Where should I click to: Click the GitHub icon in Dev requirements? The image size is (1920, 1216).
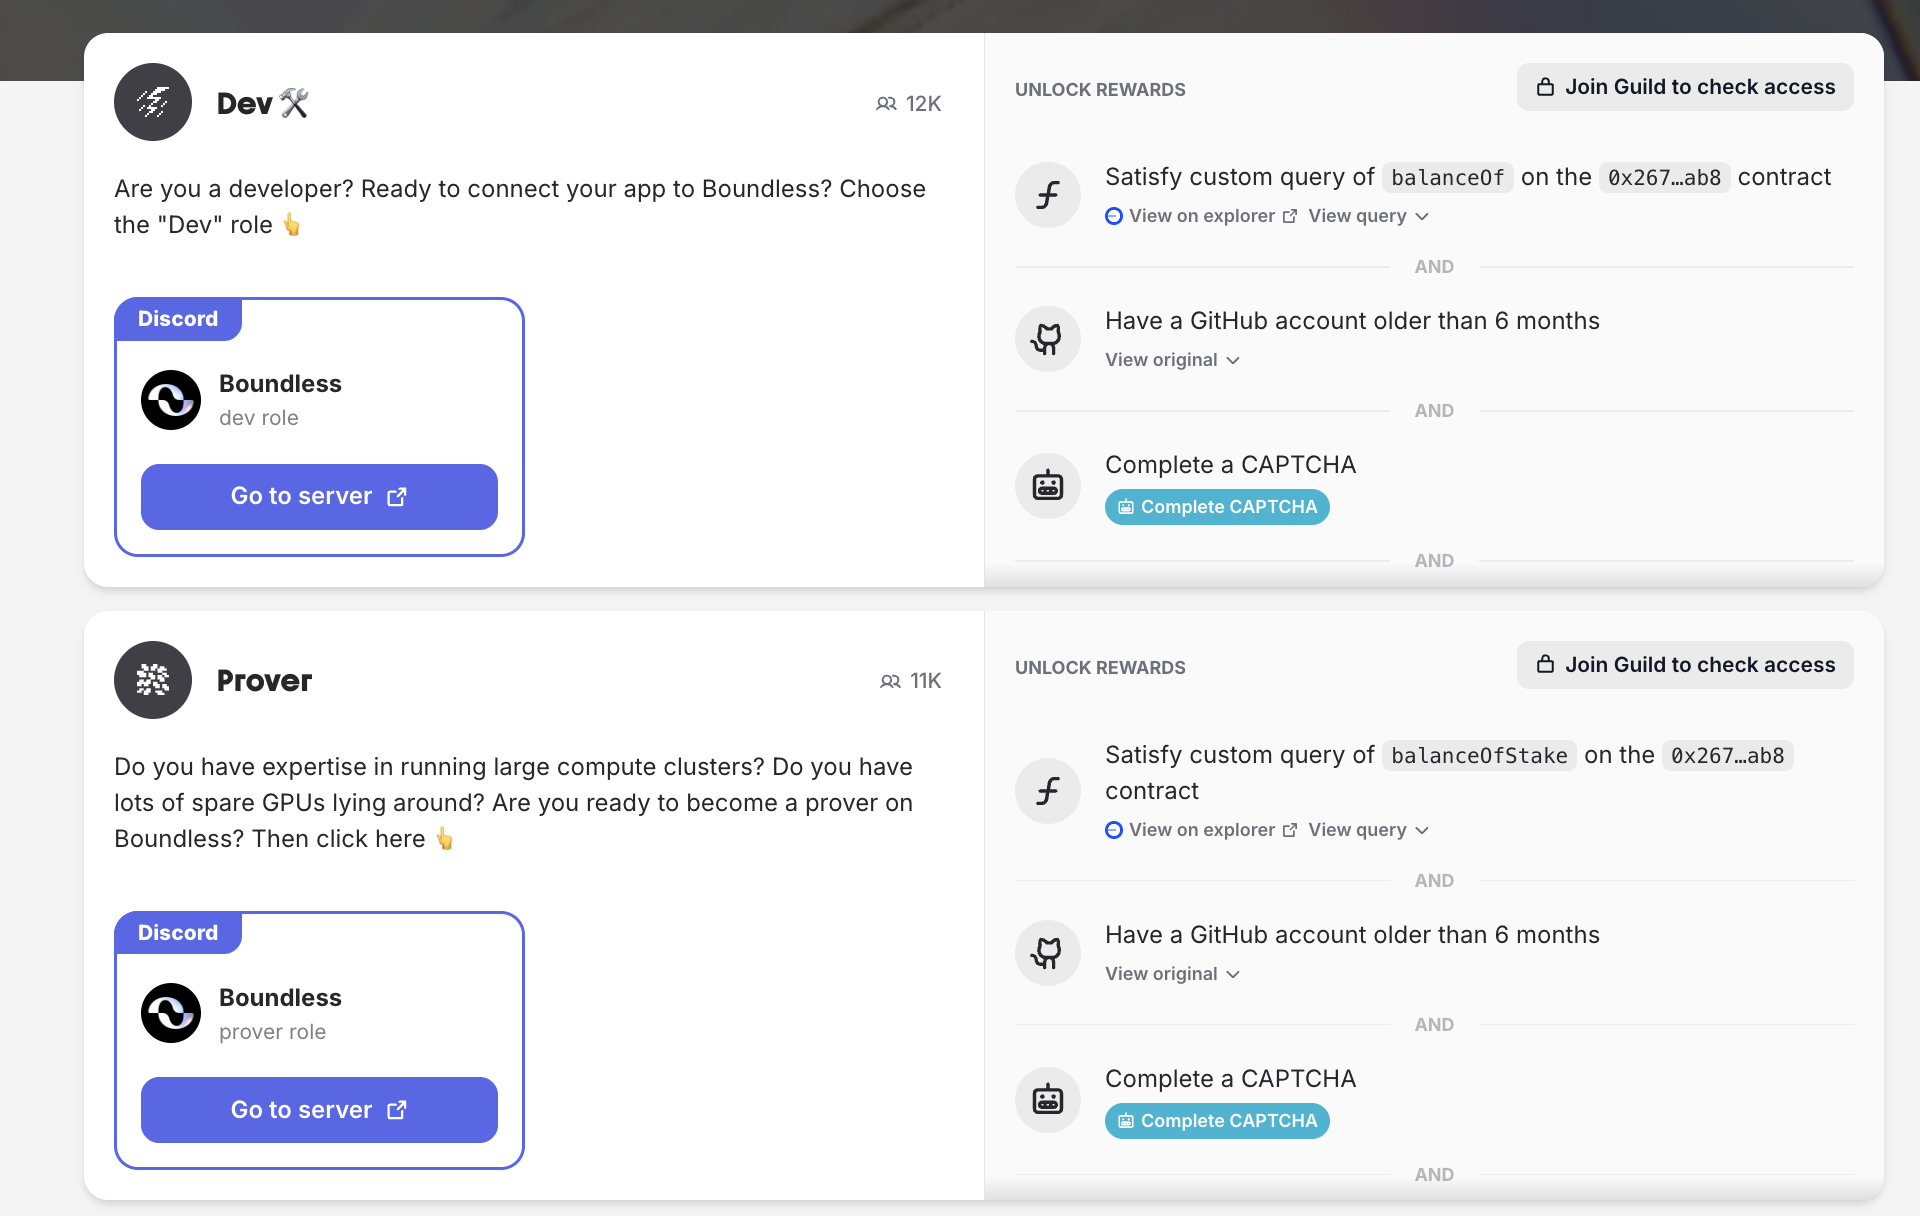tap(1047, 339)
